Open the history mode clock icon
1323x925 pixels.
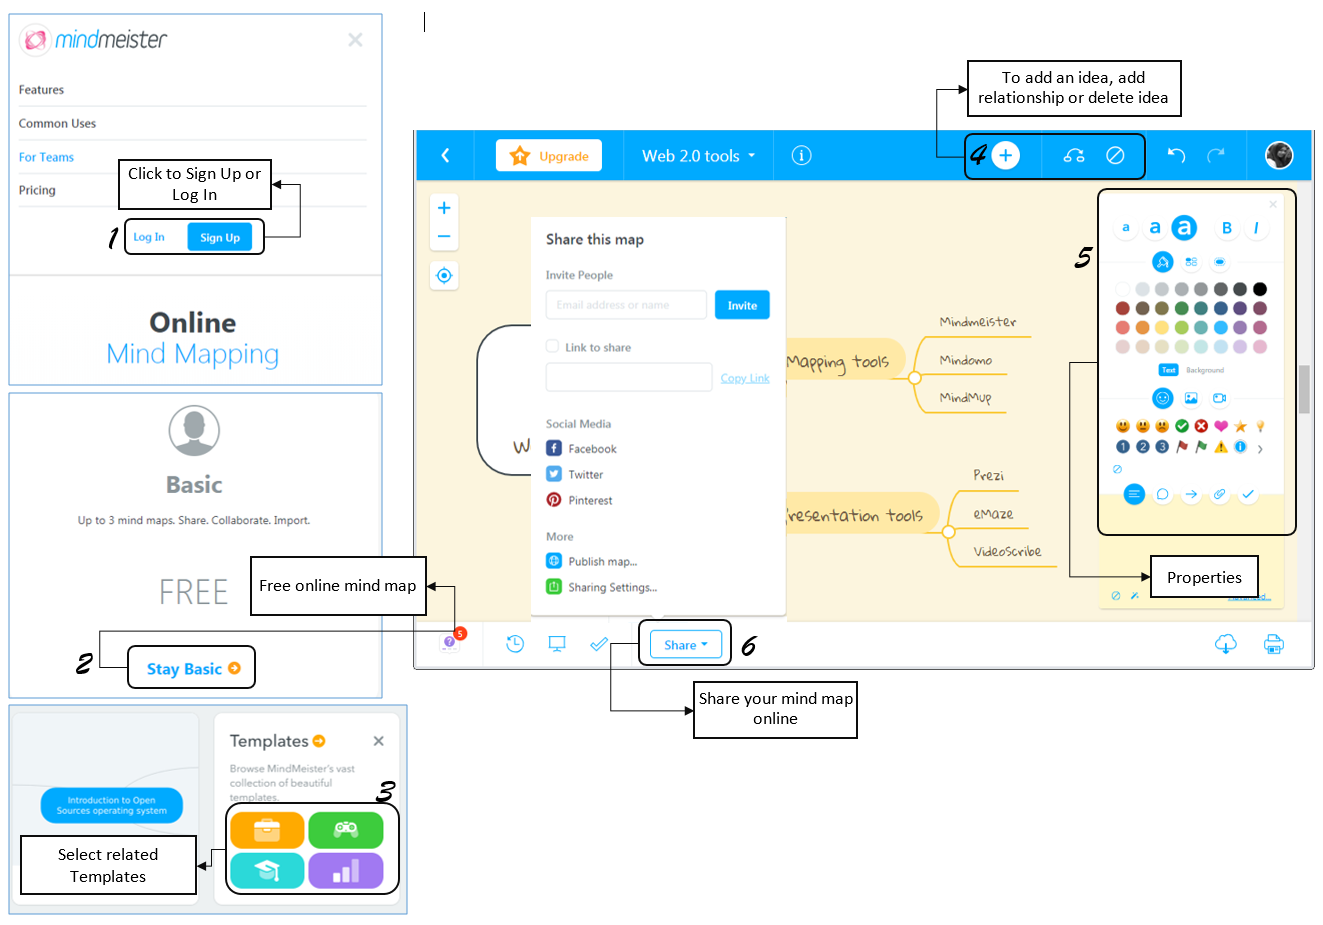pos(515,644)
